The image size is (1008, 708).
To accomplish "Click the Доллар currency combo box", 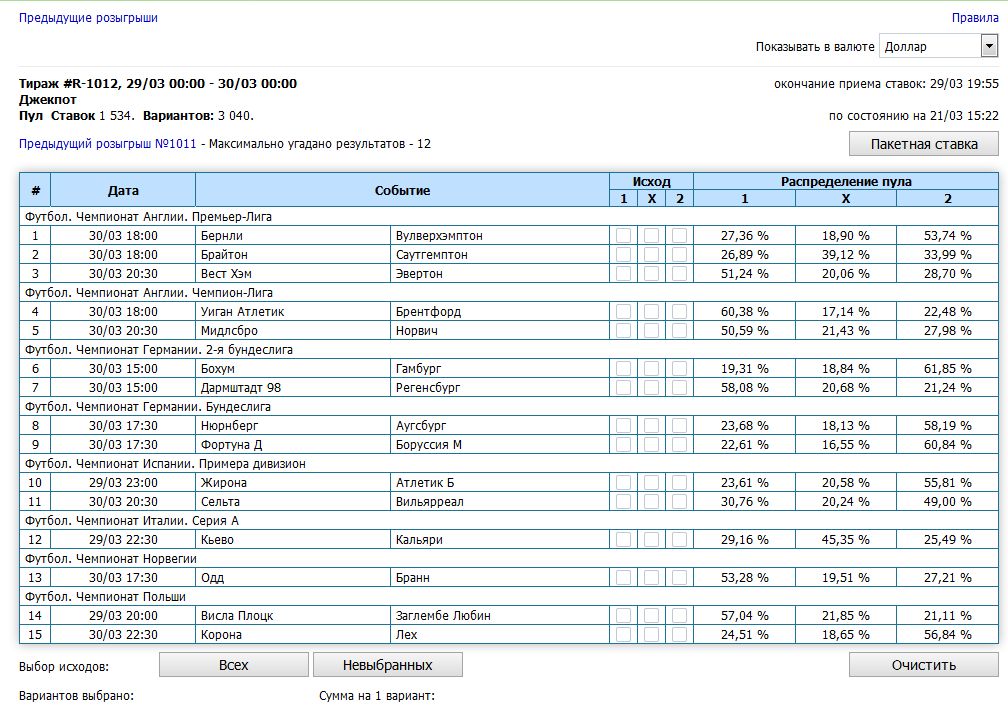I will point(929,46).
